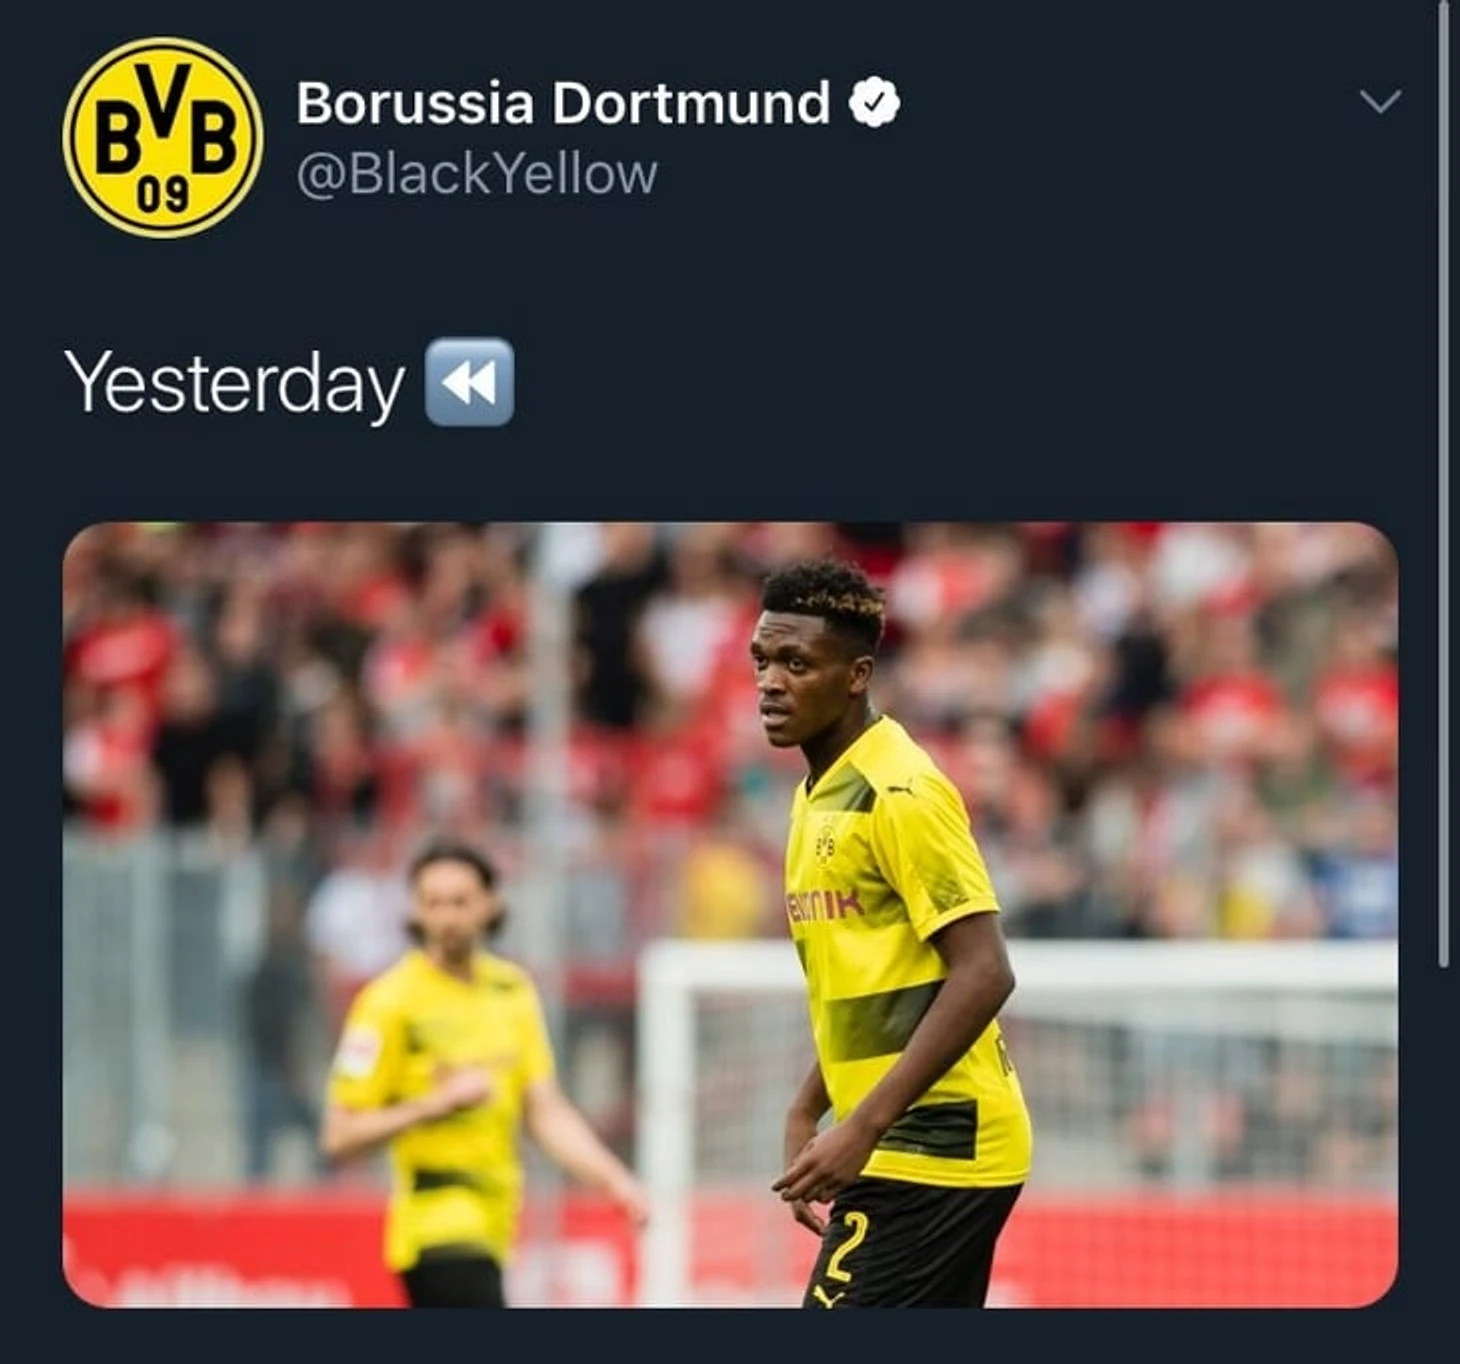Viewport: 1460px width, 1364px height.
Task: Click the rewind emoji after Yesterday
Action: pos(470,382)
